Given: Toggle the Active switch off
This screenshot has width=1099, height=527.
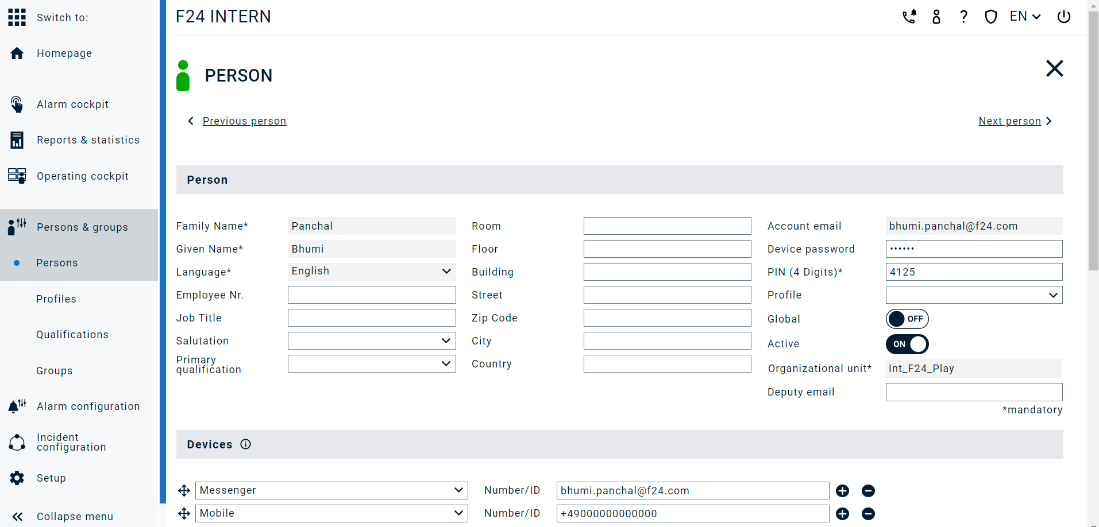Looking at the screenshot, I should [x=907, y=344].
